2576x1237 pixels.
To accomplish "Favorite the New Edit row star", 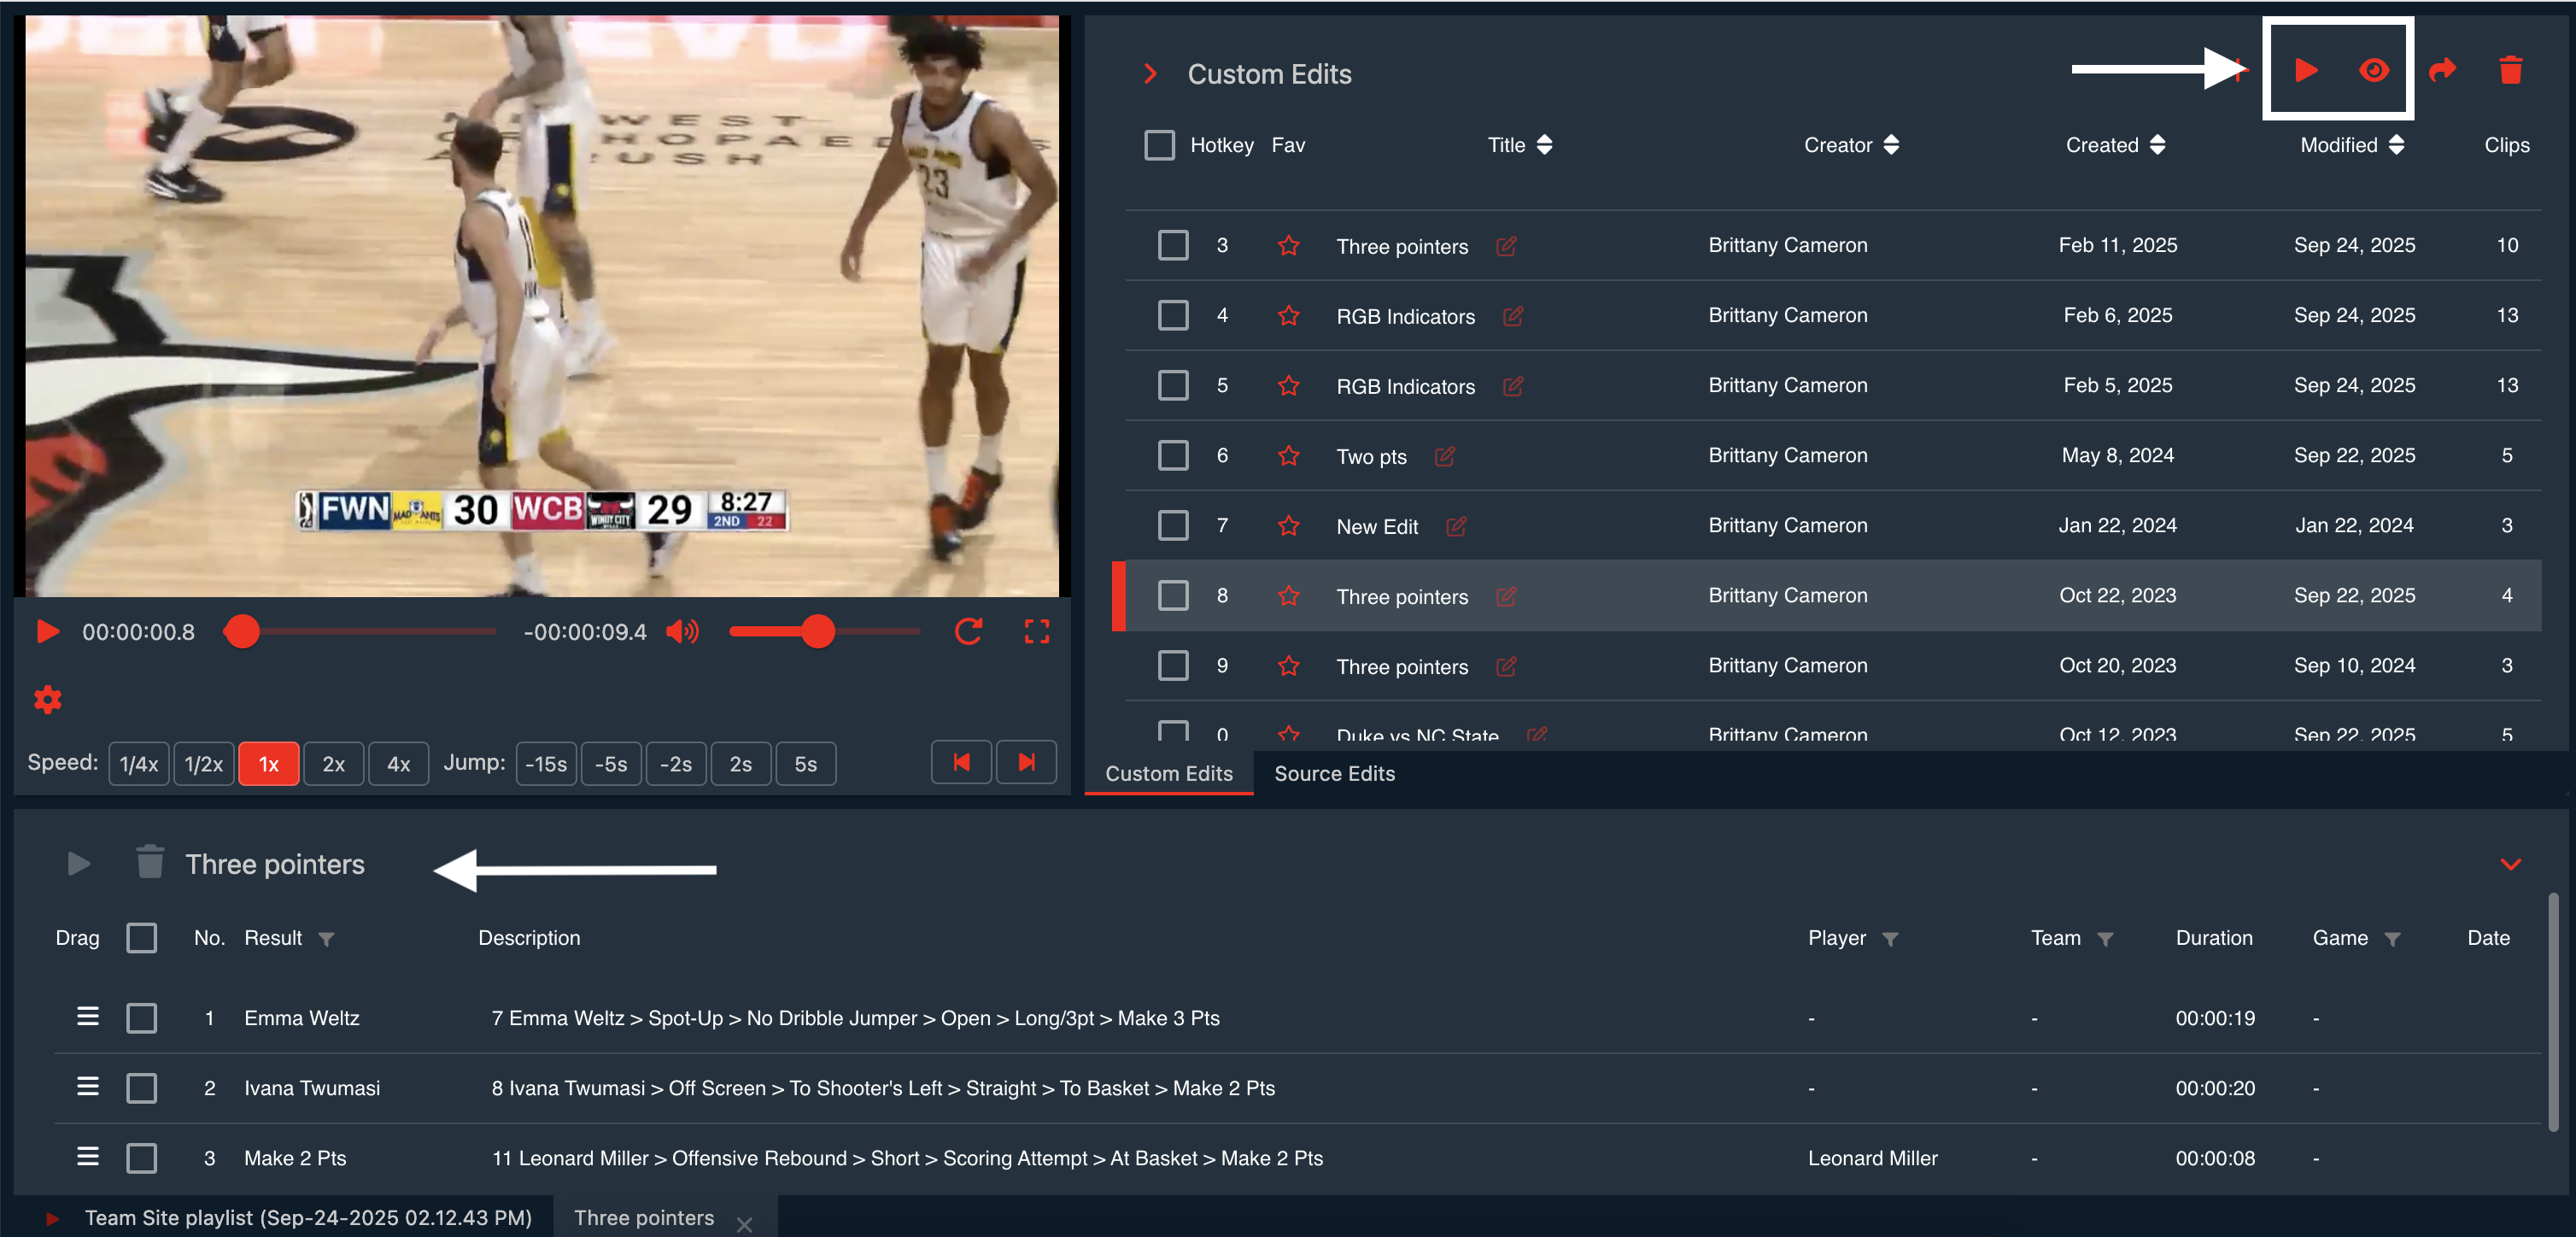I will click(1288, 526).
